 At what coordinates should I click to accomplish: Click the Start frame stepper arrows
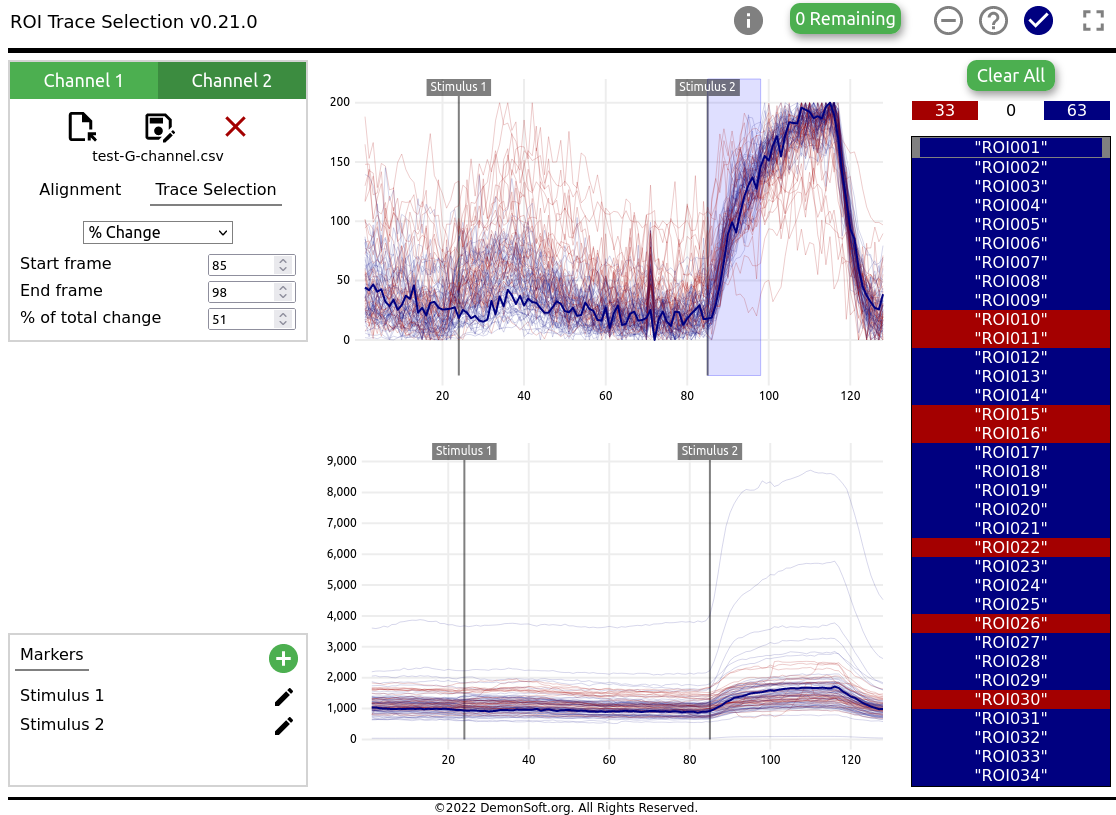click(x=284, y=265)
